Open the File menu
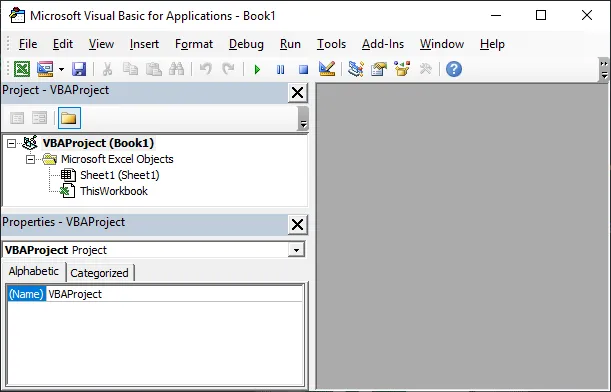Viewport: 611px width, 392px height. 28,44
